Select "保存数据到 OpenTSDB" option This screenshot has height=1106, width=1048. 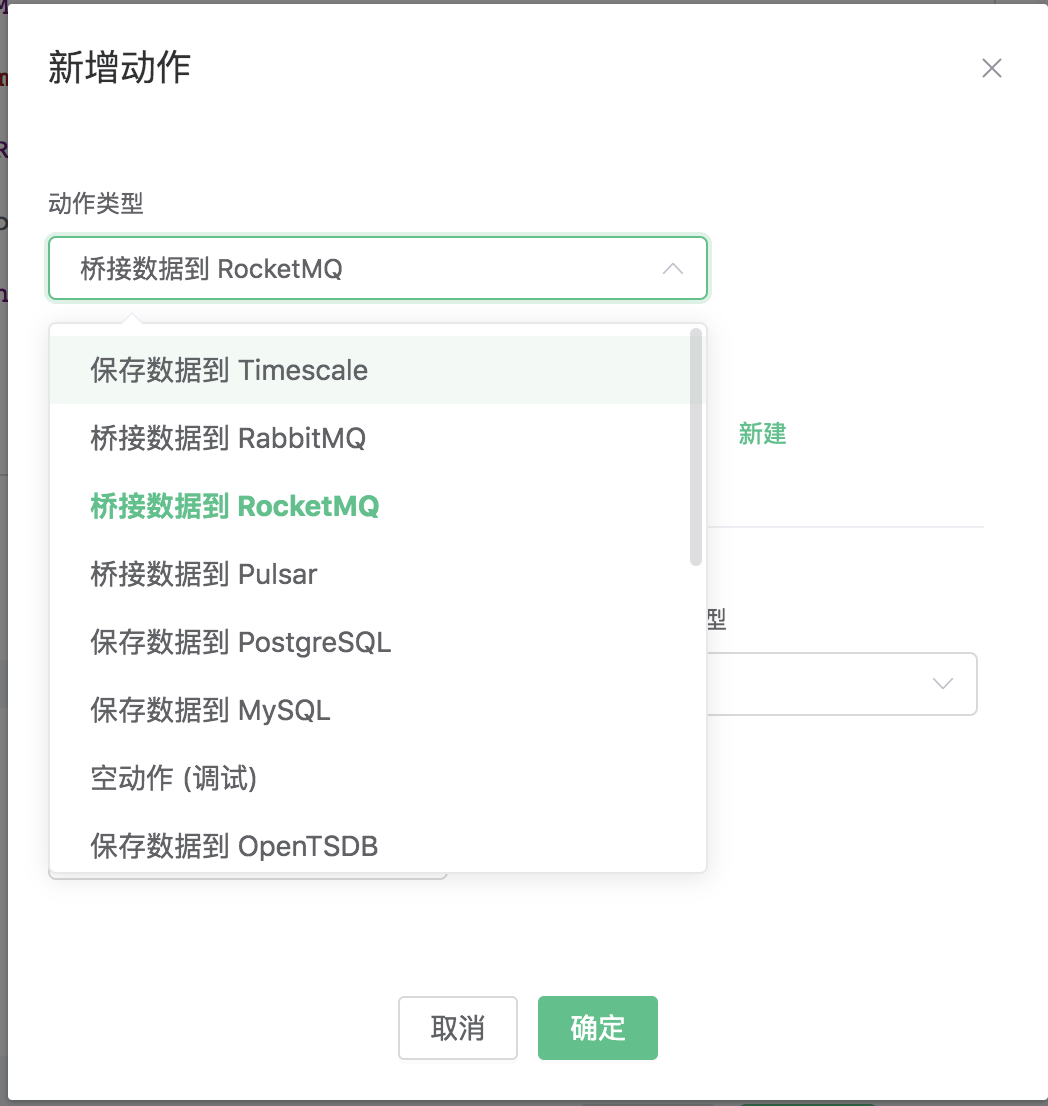[x=232, y=846]
